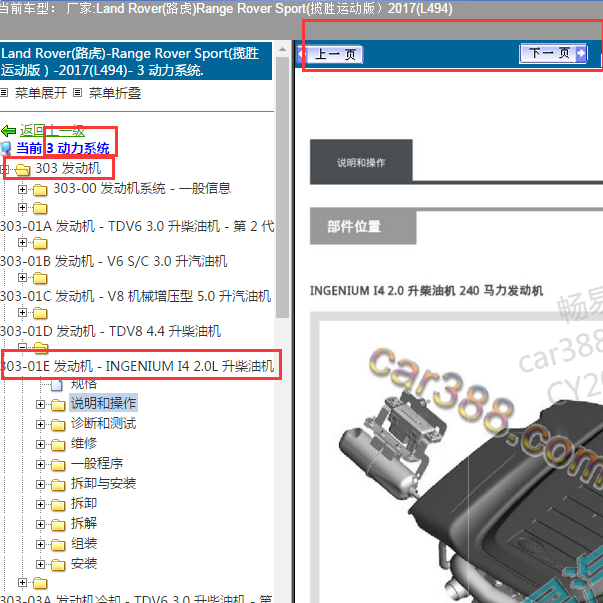This screenshot has width=603, height=603.
Task: Select the 拆卸与安装 tree item
Action: pyautogui.click(x=103, y=483)
